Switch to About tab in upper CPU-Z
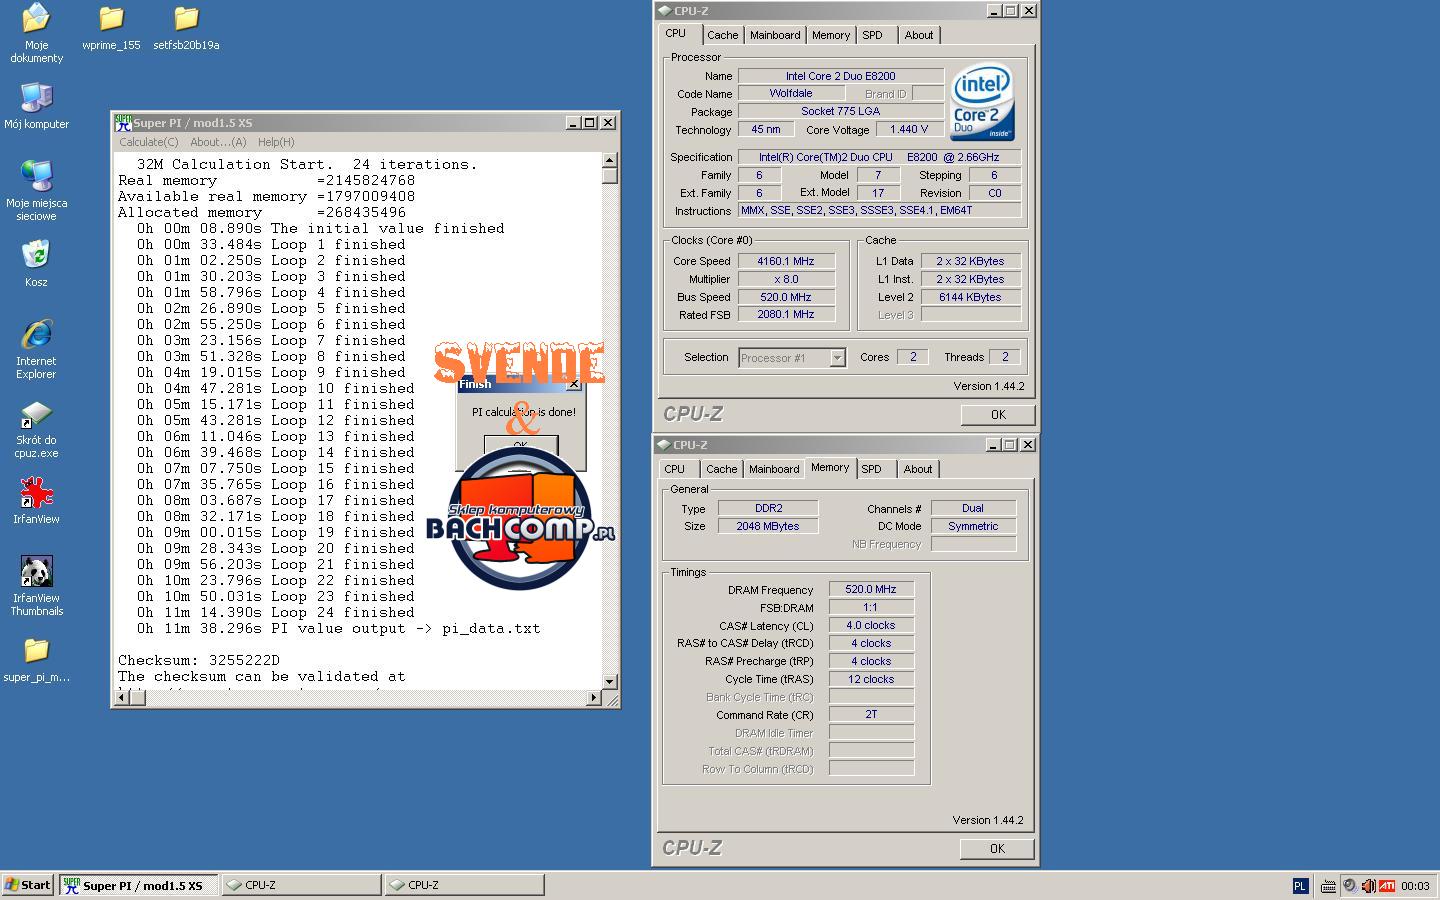 (x=919, y=35)
